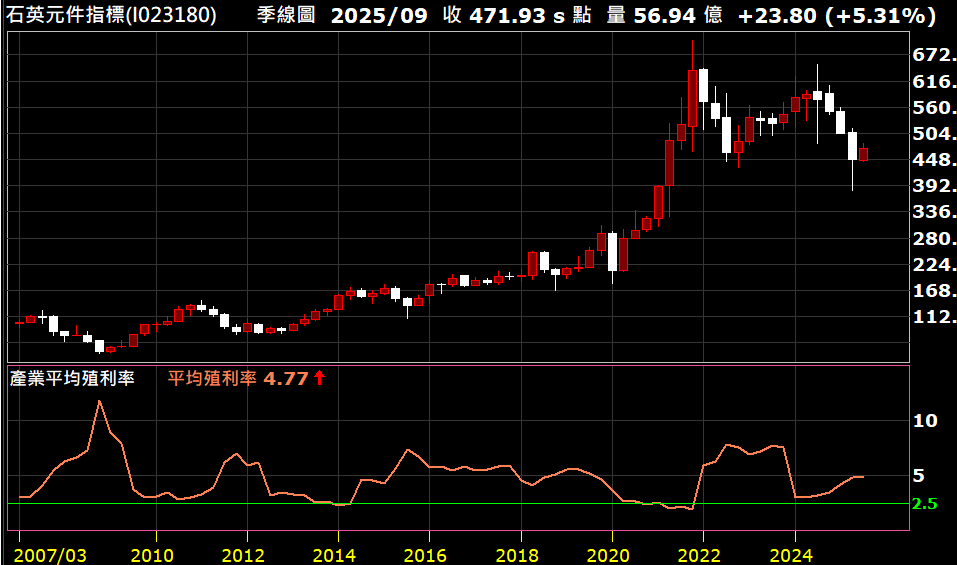This screenshot has width=957, height=565.
Task: Click the 10 label on yield axis
Action: pos(925,421)
